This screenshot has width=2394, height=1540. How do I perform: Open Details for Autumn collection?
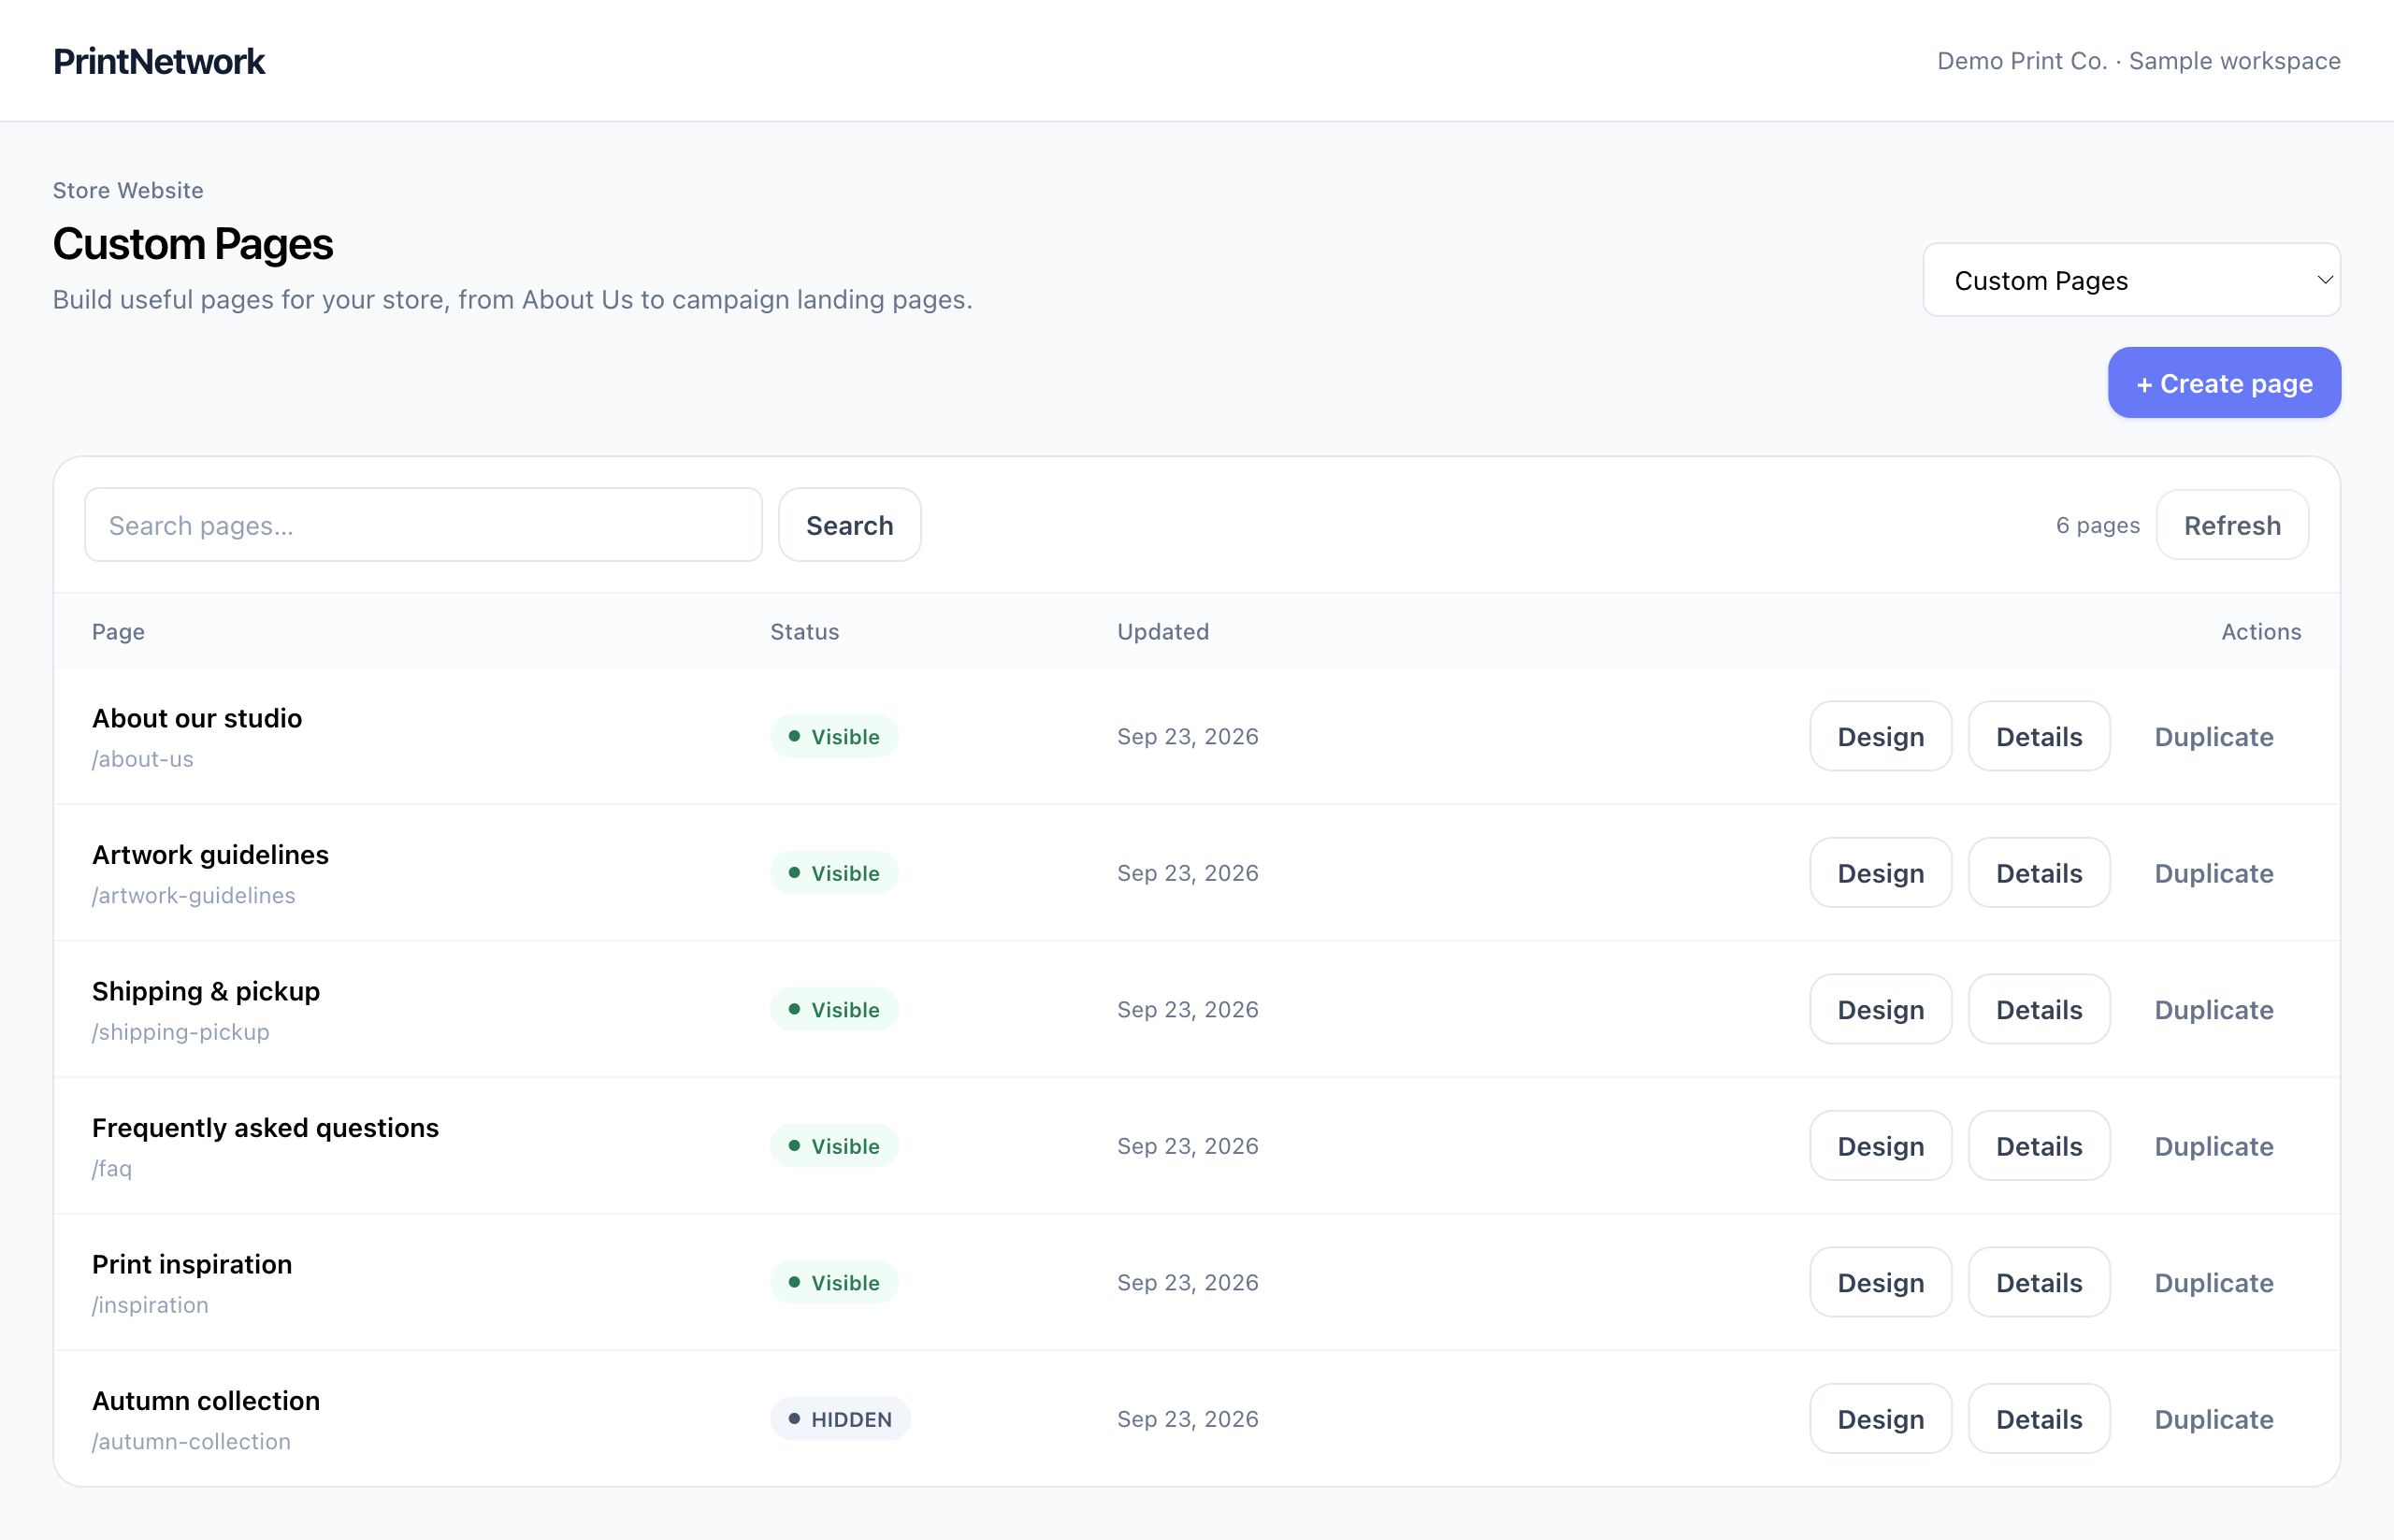point(2039,1419)
